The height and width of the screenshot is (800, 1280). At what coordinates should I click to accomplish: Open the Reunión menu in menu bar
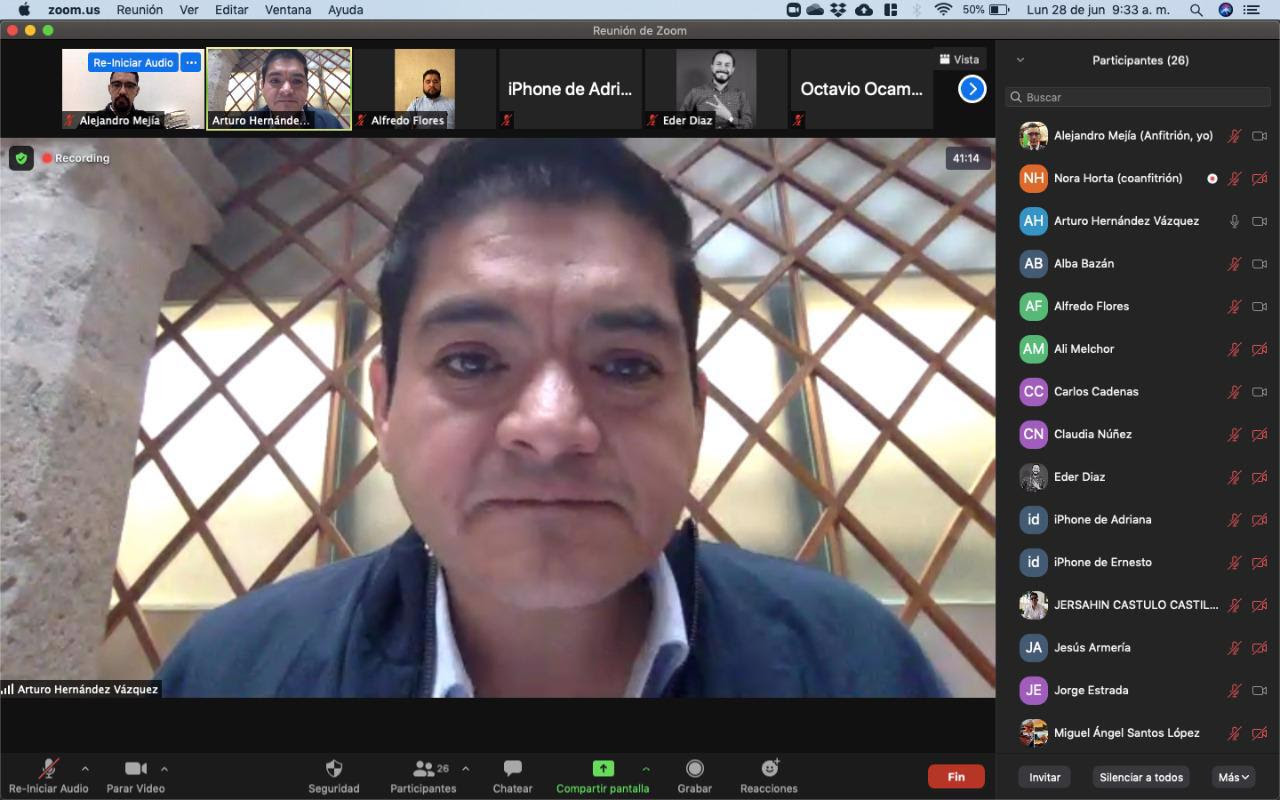139,10
